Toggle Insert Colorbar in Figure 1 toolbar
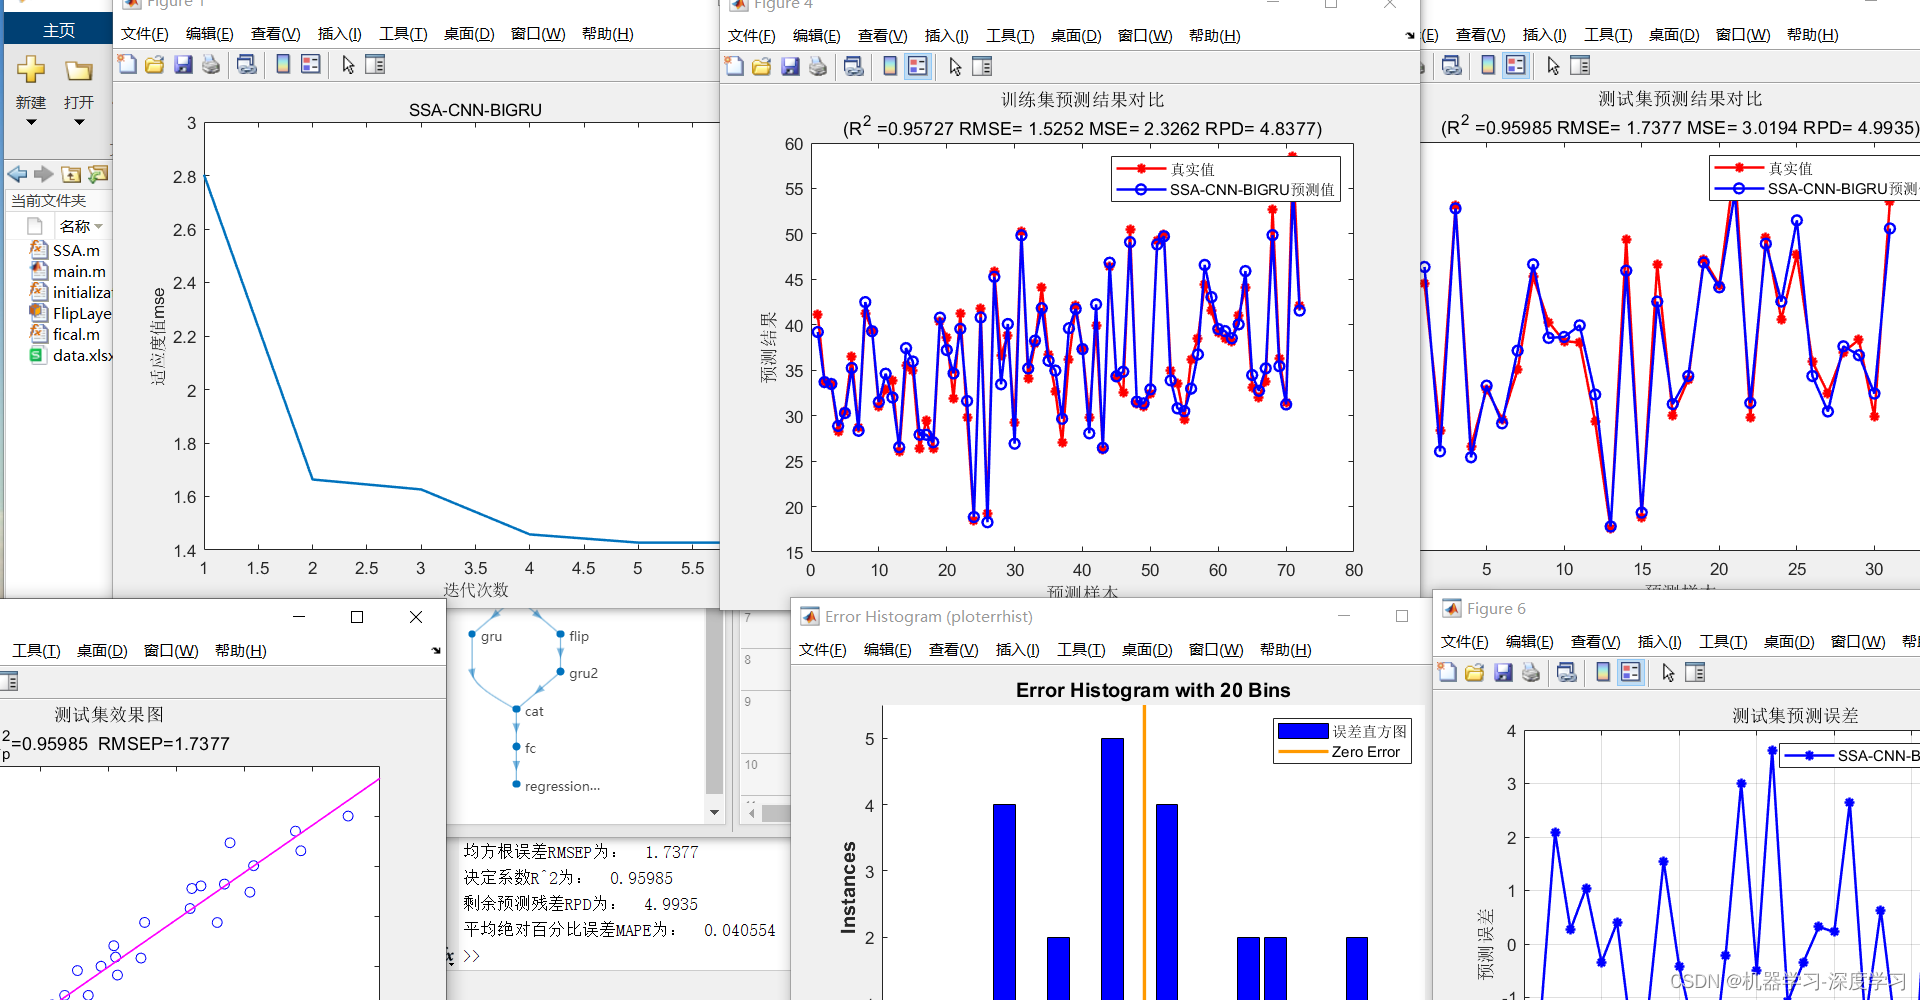Image resolution: width=1920 pixels, height=1000 pixels. [283, 65]
